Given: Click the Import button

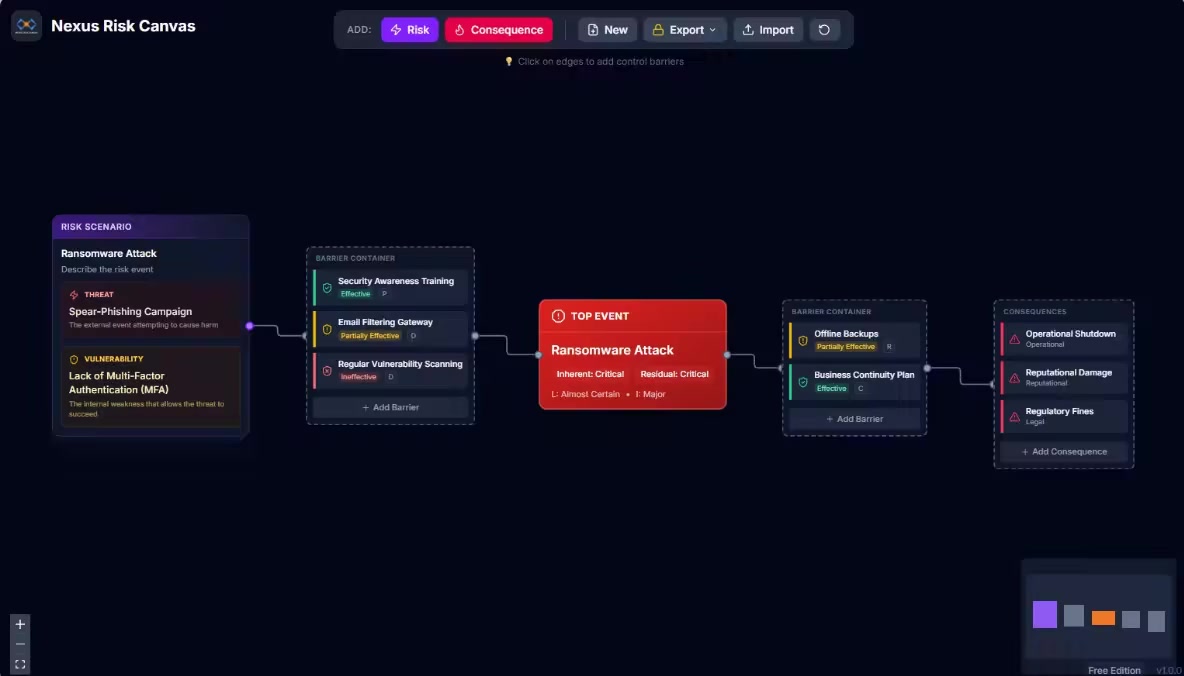Looking at the screenshot, I should (x=767, y=30).
